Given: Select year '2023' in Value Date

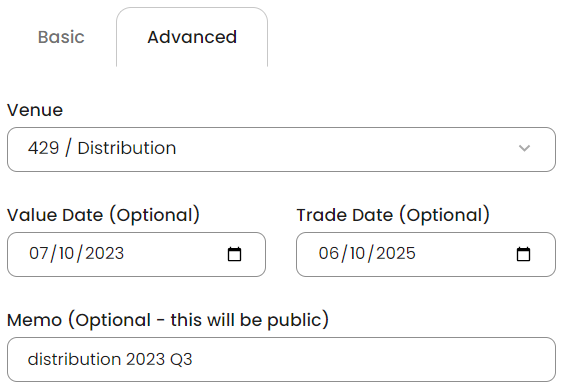Looking at the screenshot, I should pyautogui.click(x=104, y=253).
